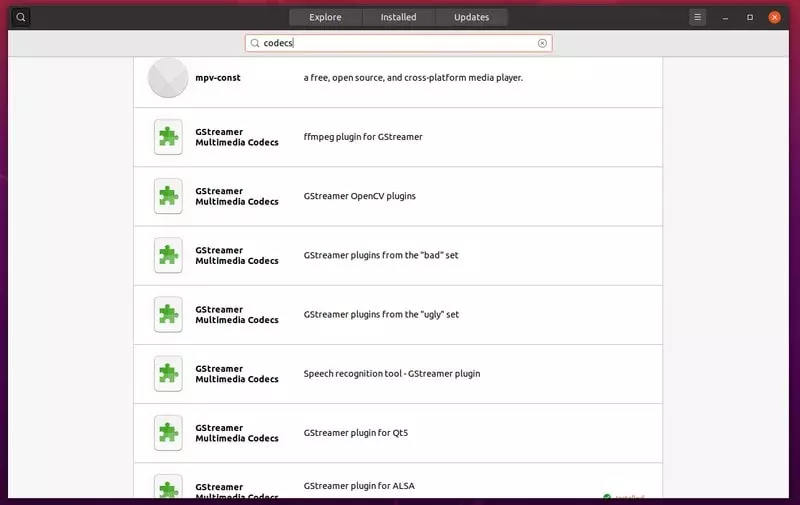Switch to the Updates tab

tap(471, 17)
